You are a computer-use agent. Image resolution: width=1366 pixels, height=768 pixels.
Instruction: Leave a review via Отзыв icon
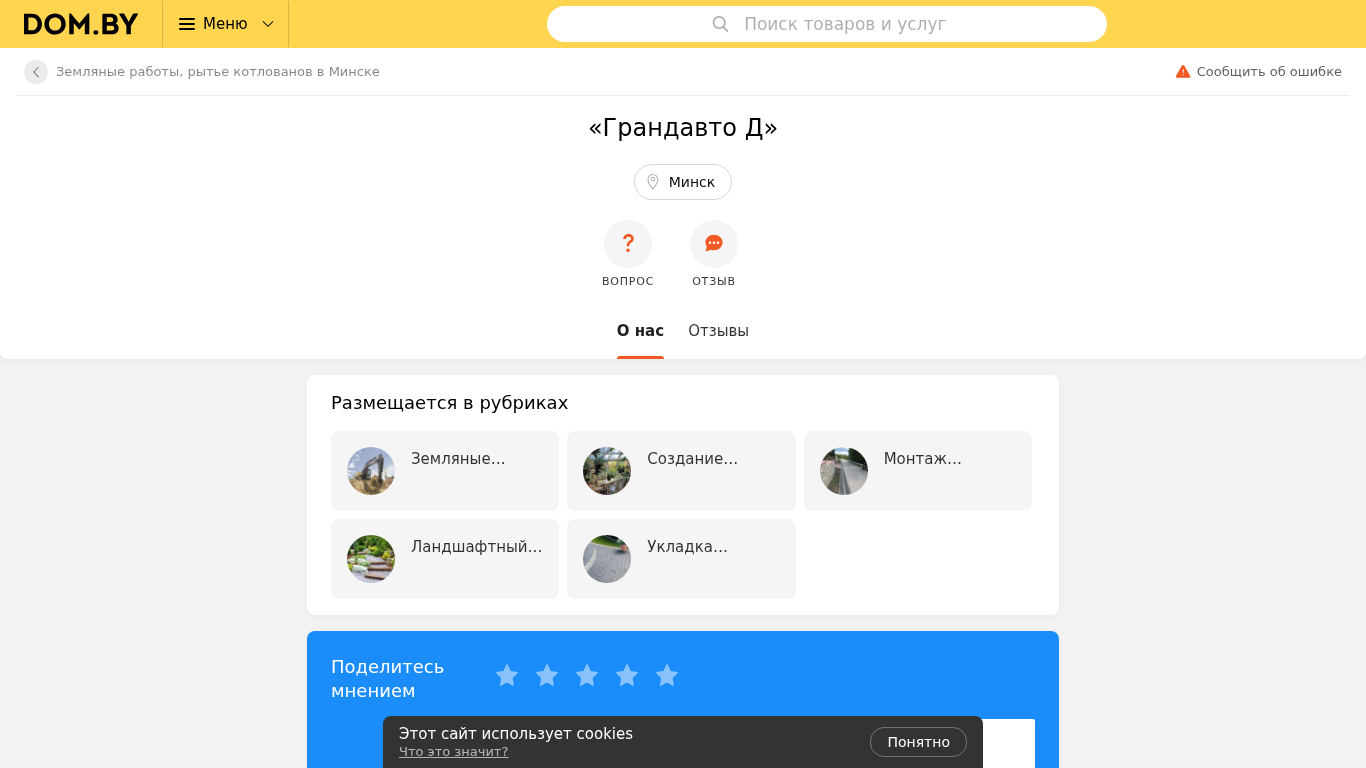click(x=714, y=244)
